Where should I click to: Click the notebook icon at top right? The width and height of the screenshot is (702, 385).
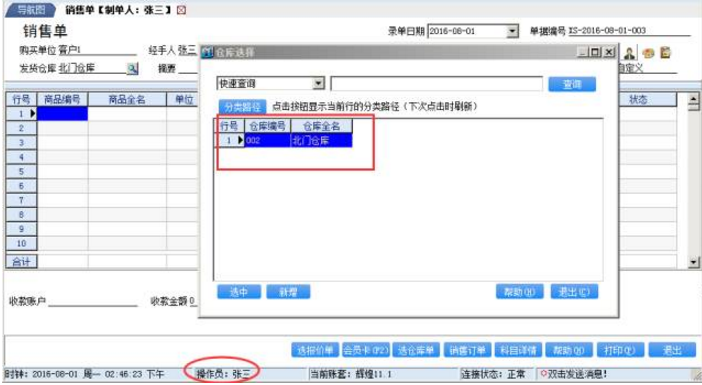click(666, 53)
